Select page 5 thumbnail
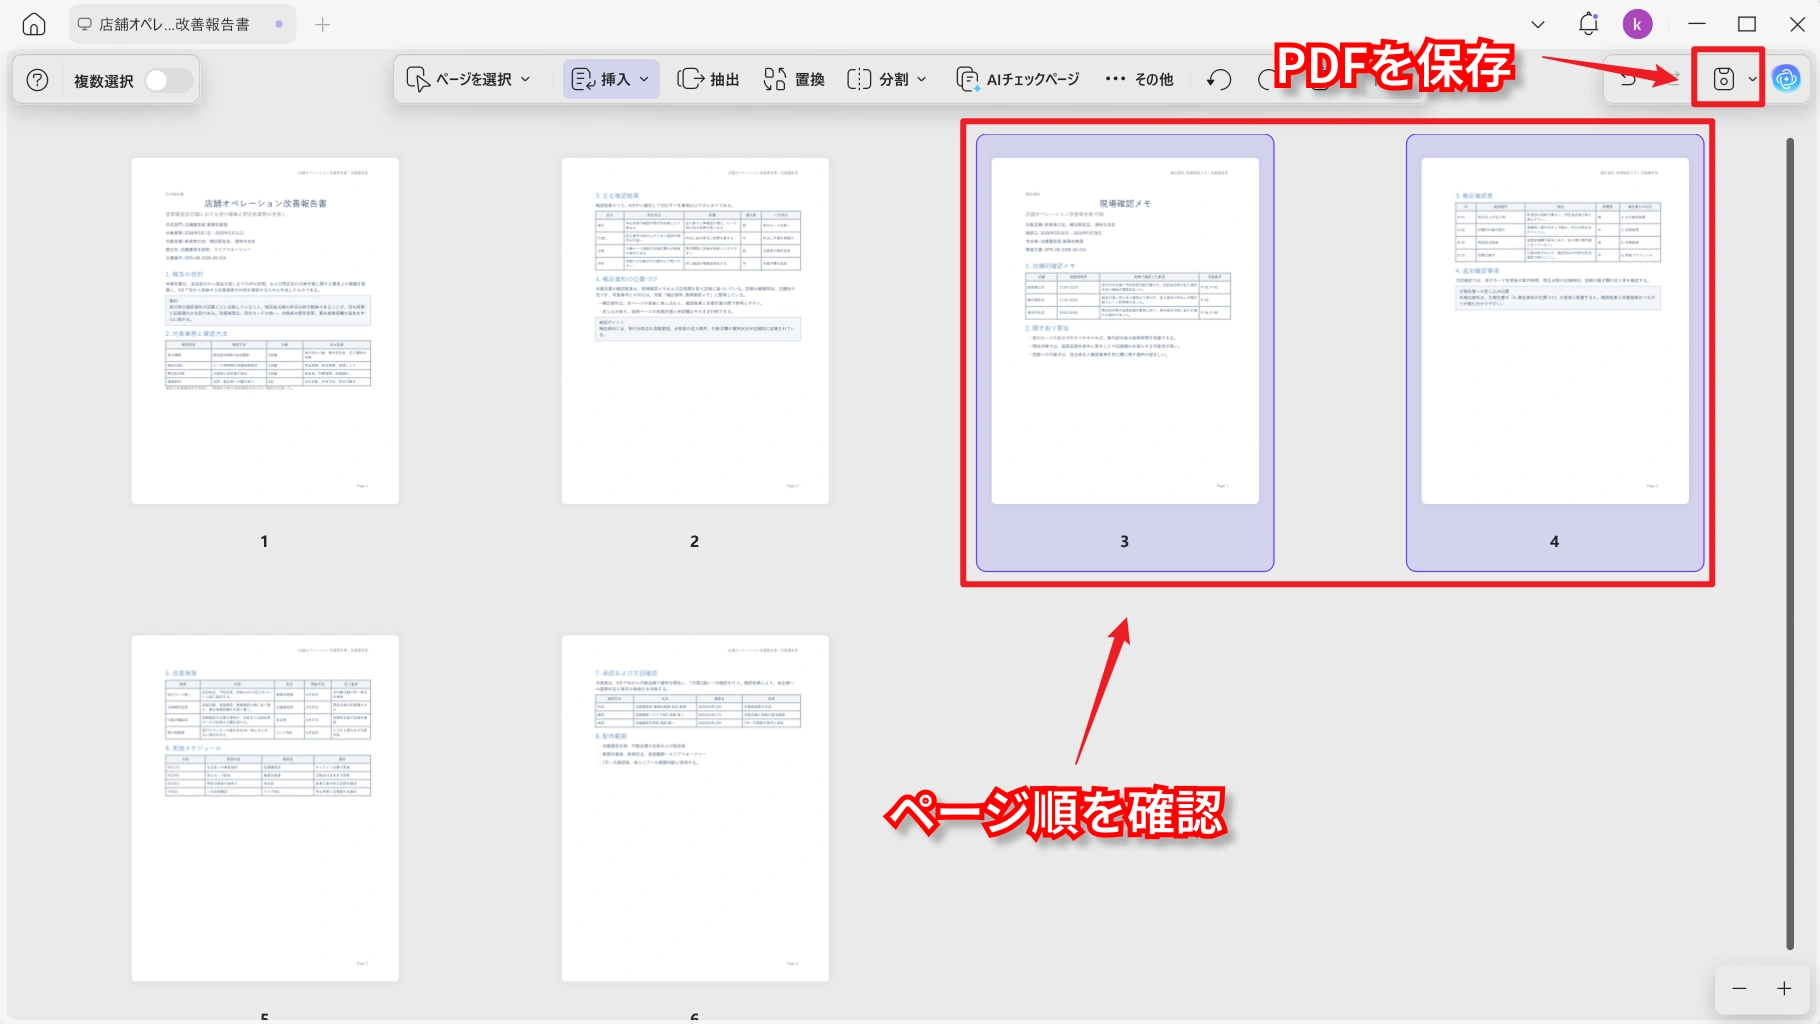 tap(265, 808)
